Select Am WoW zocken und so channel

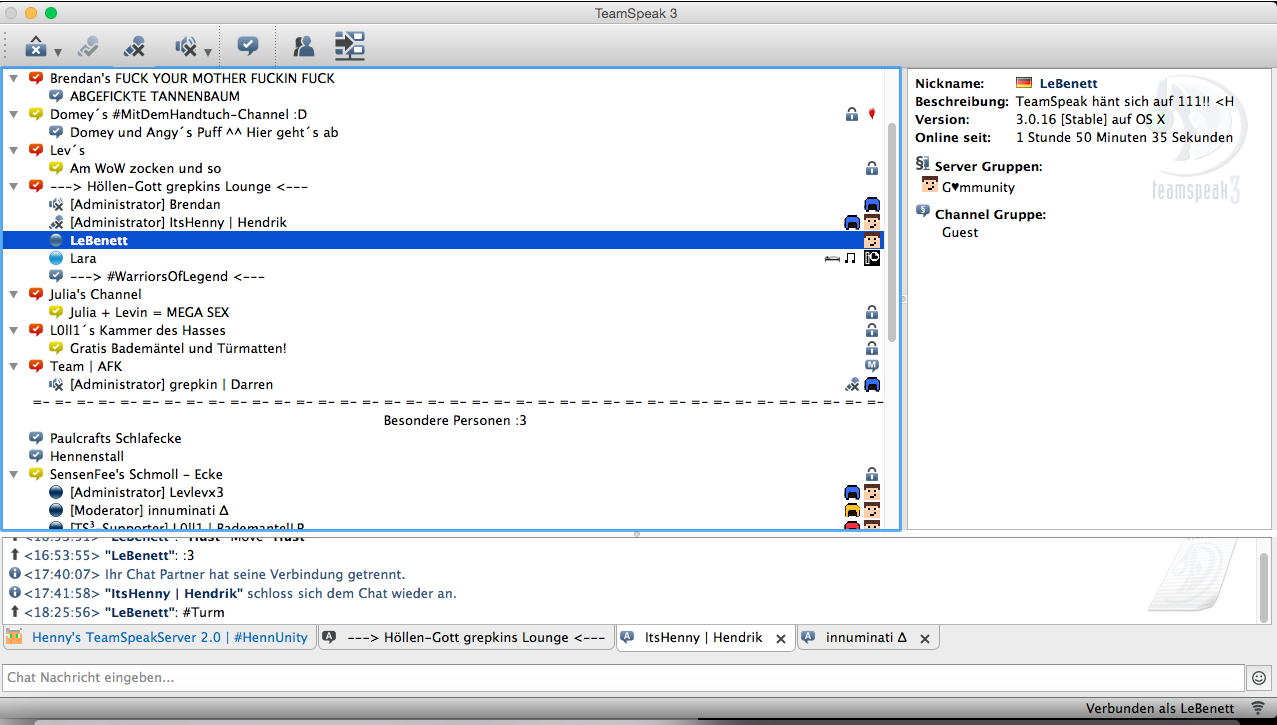[146, 168]
